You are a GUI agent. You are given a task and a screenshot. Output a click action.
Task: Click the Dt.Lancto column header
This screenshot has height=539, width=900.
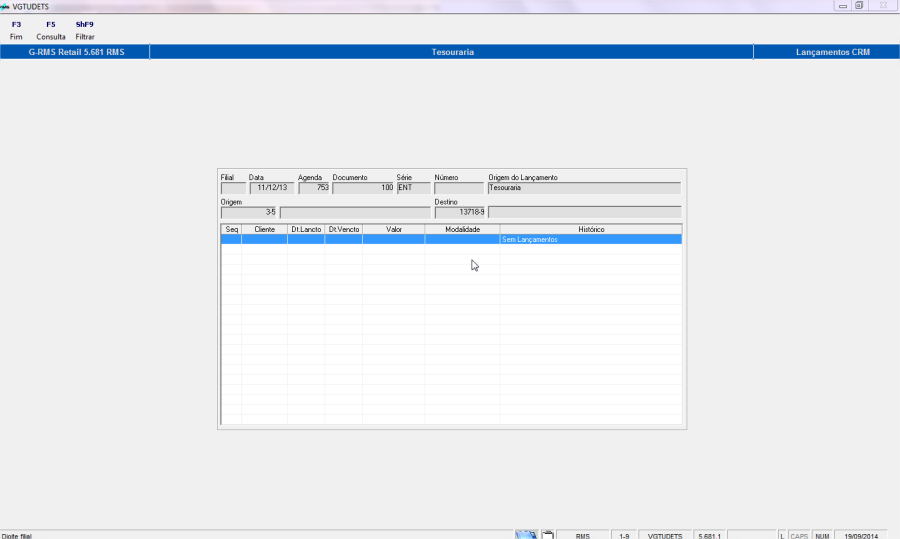coord(306,229)
